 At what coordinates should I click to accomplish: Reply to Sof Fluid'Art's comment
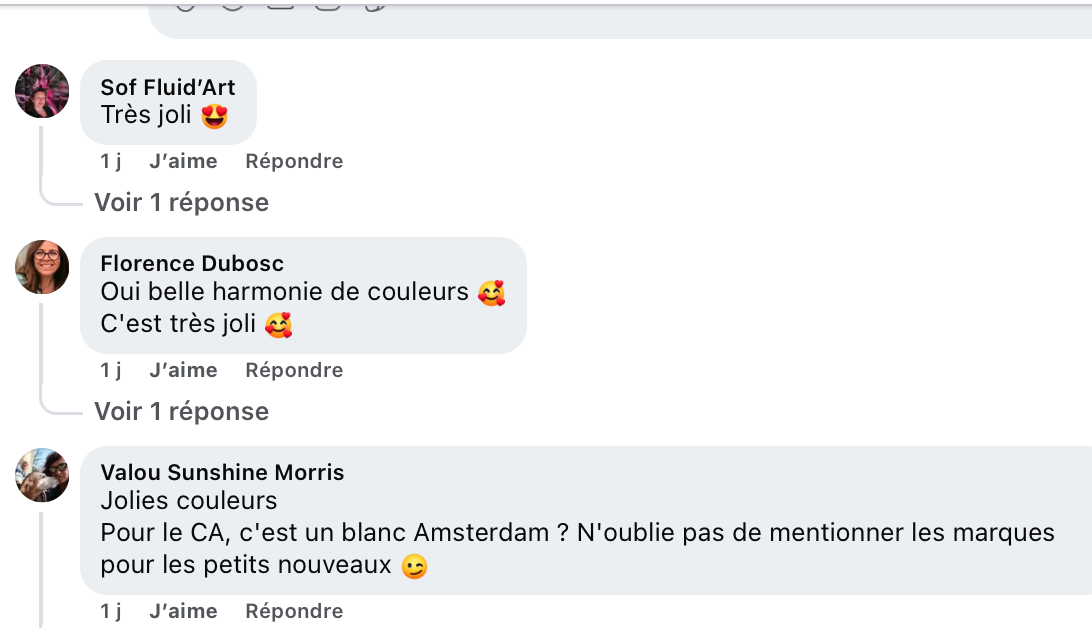tap(294, 161)
